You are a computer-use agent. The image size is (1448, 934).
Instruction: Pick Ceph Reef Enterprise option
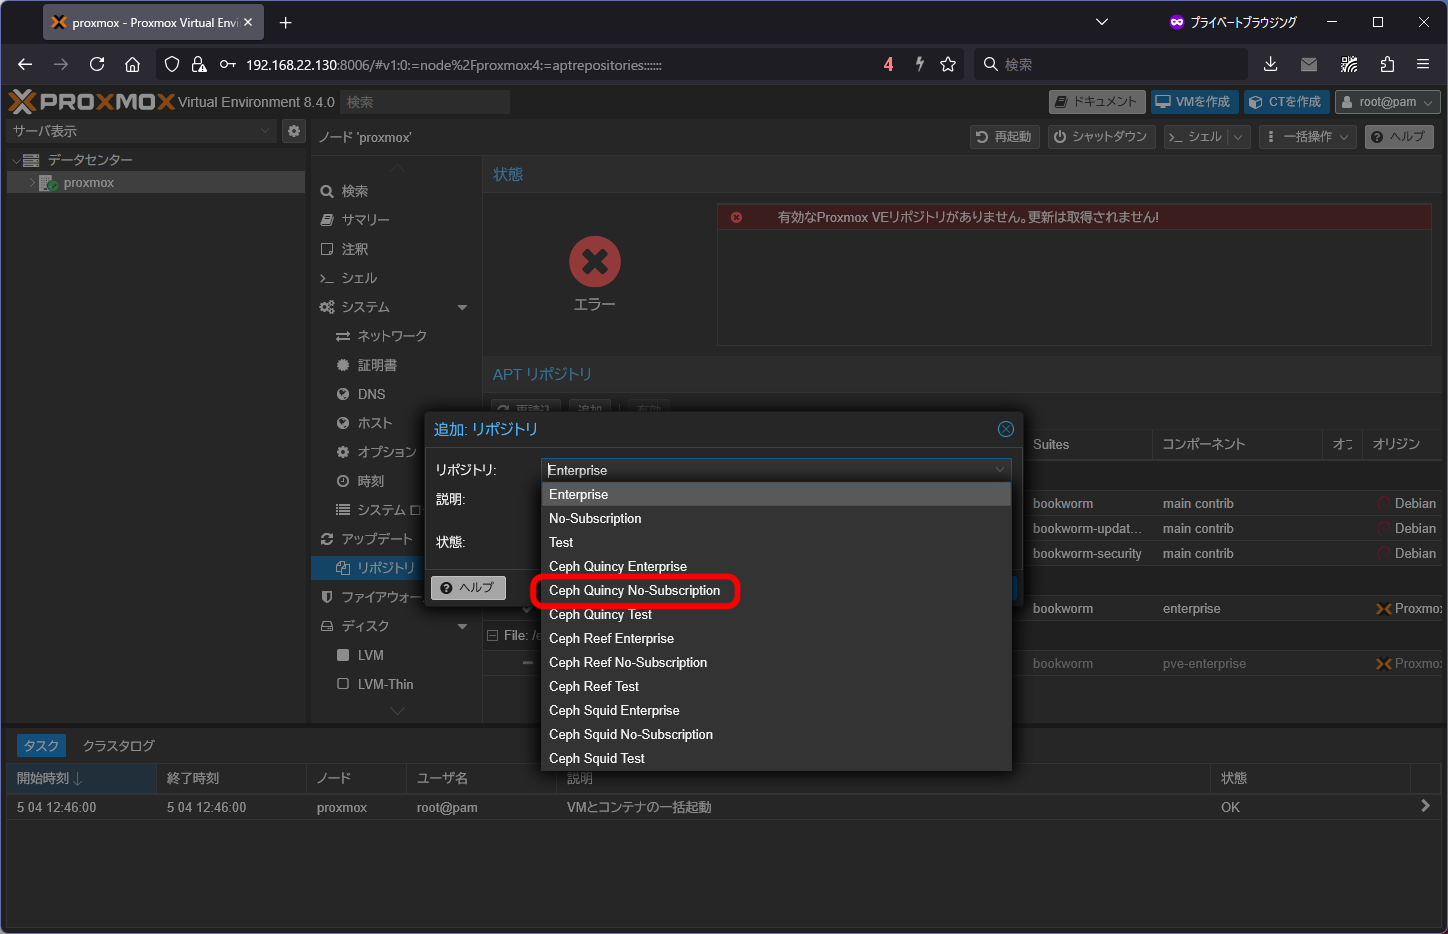click(776, 639)
